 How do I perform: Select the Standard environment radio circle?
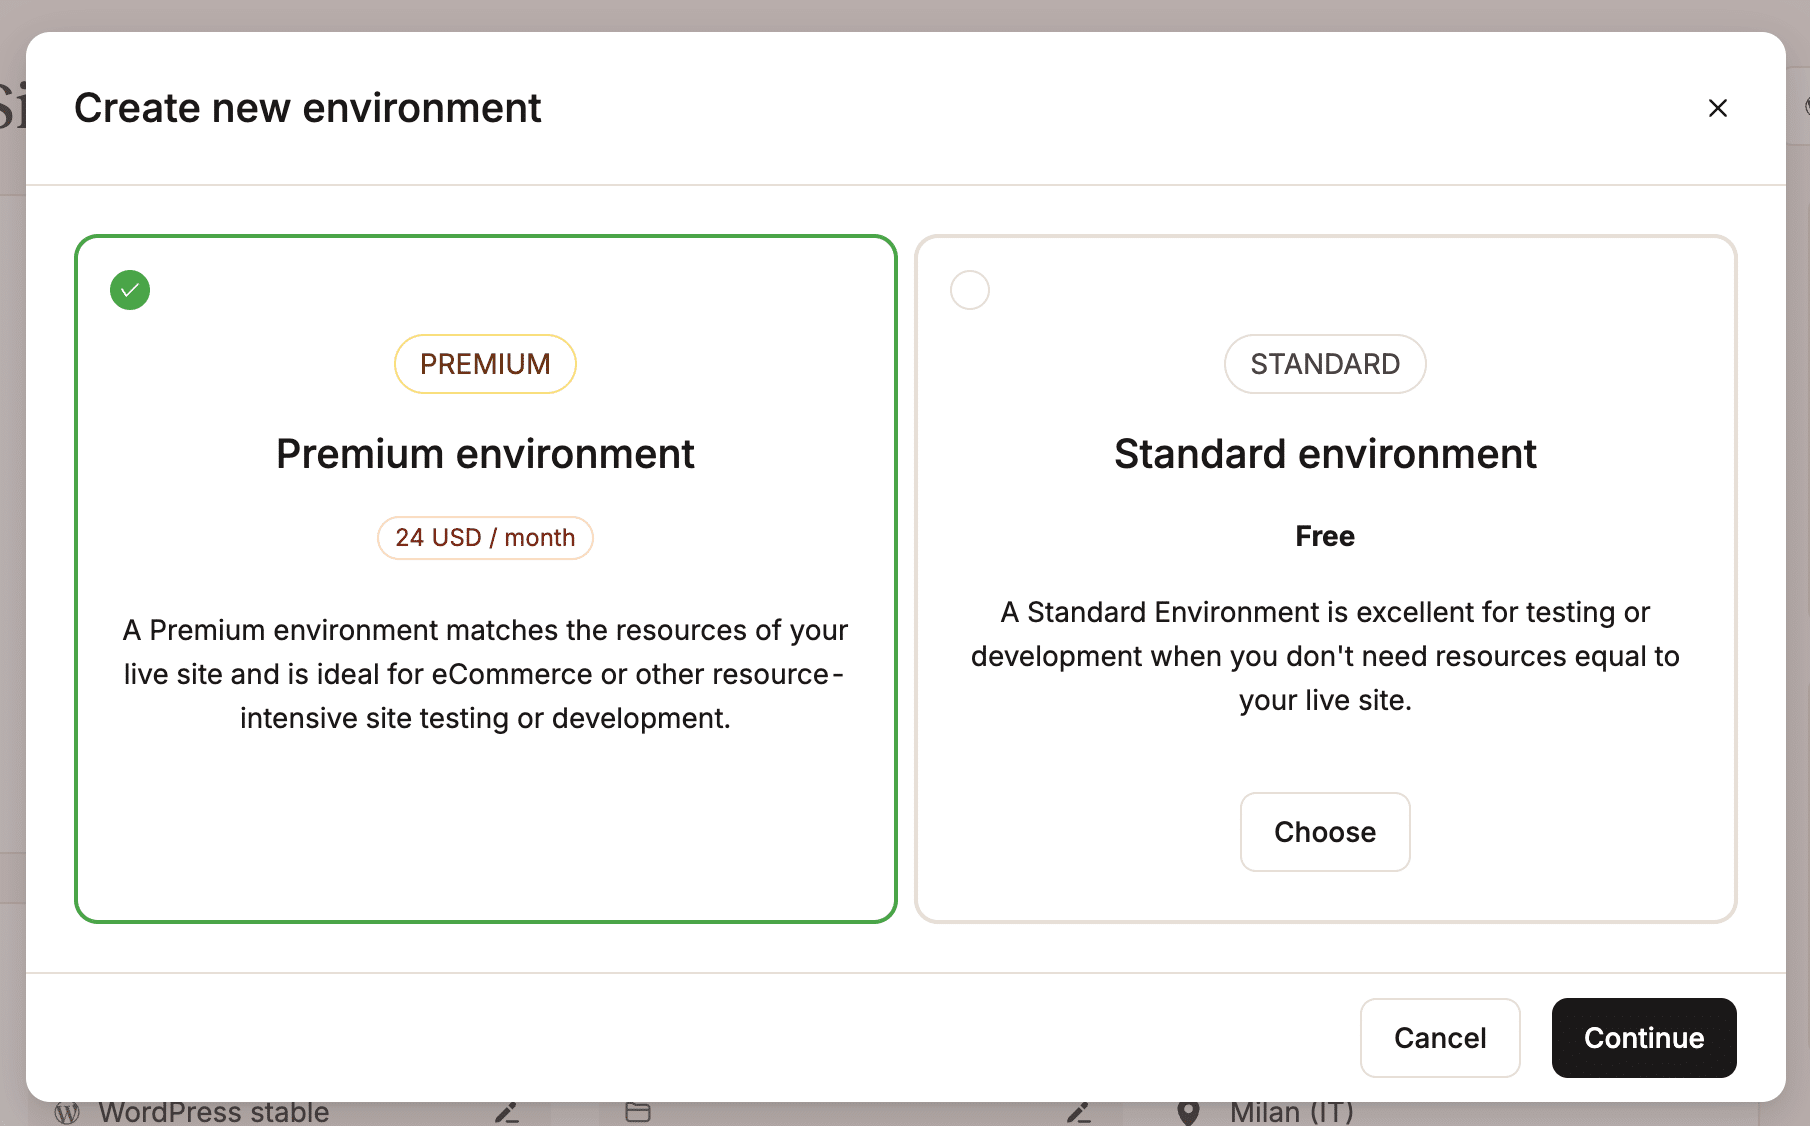[x=969, y=290]
